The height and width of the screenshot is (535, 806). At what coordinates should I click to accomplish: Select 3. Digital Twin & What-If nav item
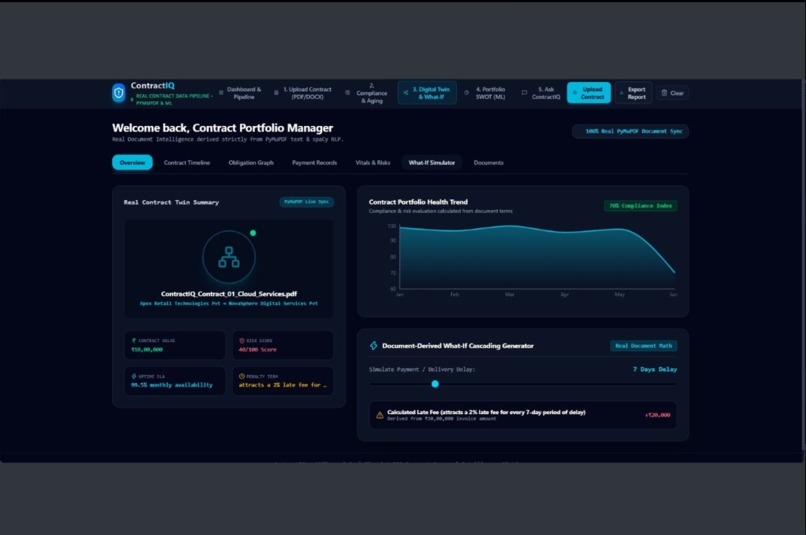tap(427, 93)
